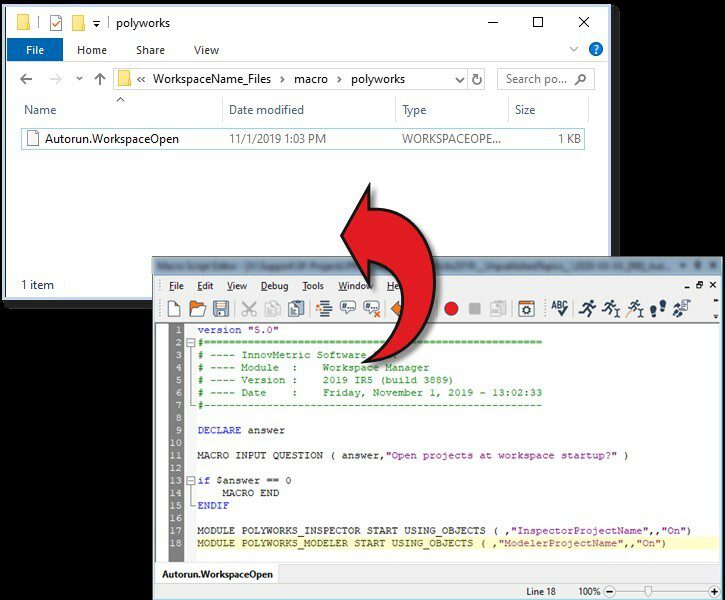The width and height of the screenshot is (725, 600).
Task: Stop recording with the gray square button
Action: tap(474, 309)
